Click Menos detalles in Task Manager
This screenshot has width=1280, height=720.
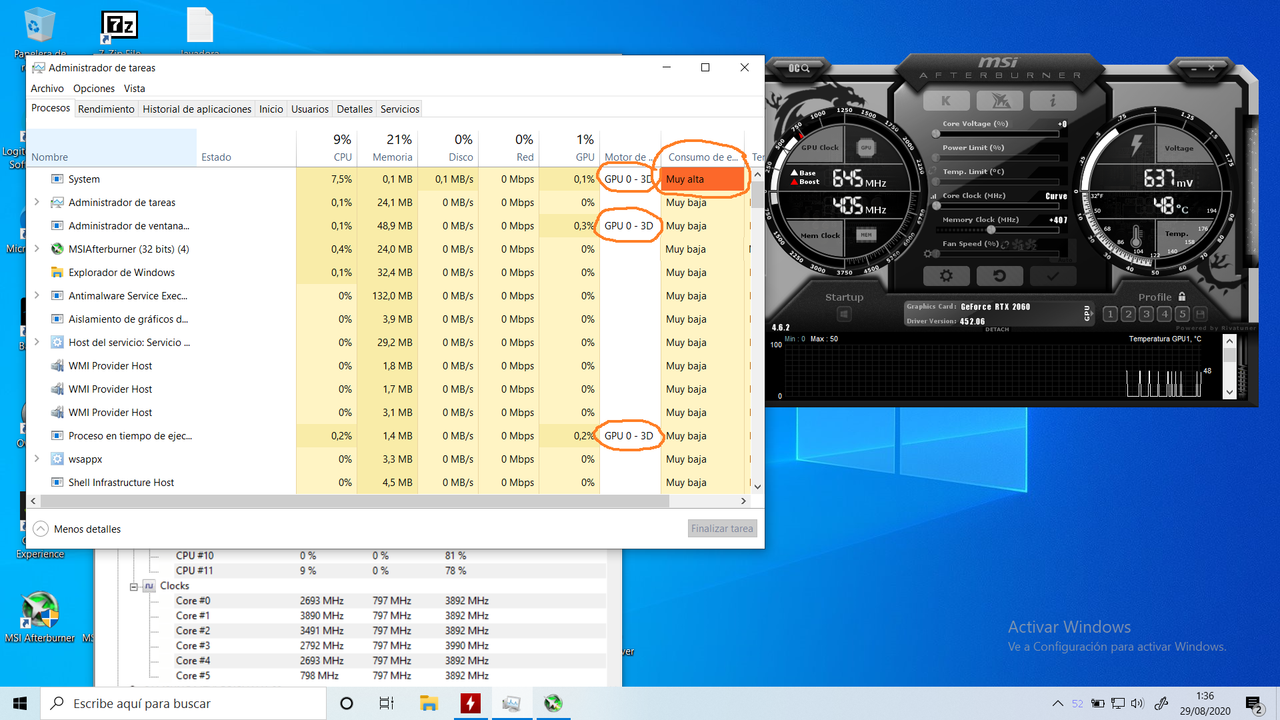tap(77, 529)
